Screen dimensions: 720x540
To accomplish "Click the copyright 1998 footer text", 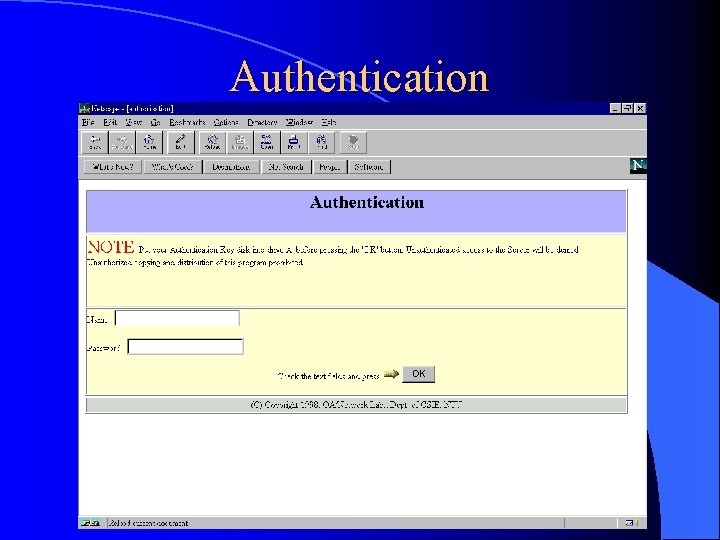I will pos(356,405).
